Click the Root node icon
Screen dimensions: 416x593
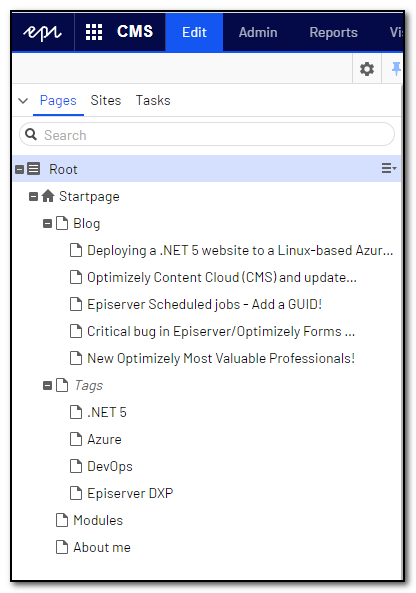tap(34, 169)
